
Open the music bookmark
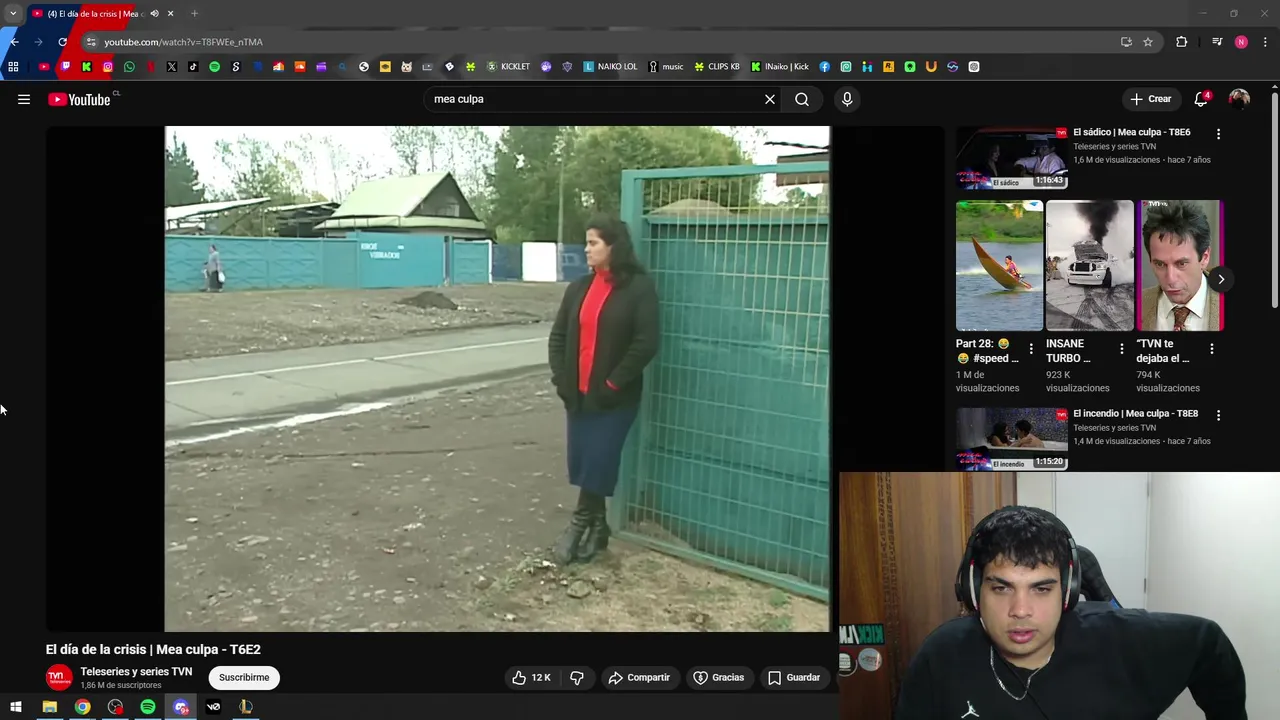[x=666, y=67]
